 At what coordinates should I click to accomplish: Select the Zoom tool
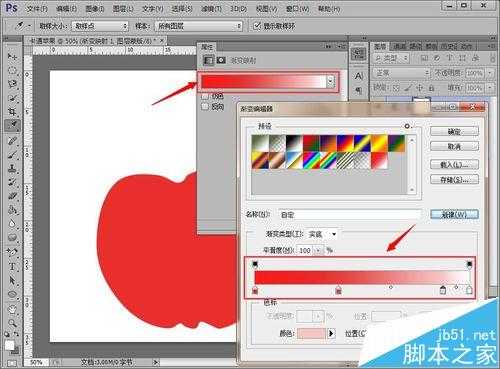tap(12, 323)
